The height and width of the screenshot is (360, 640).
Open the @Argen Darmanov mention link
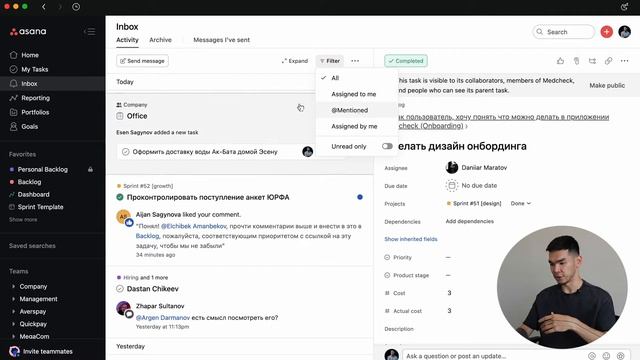(163, 318)
